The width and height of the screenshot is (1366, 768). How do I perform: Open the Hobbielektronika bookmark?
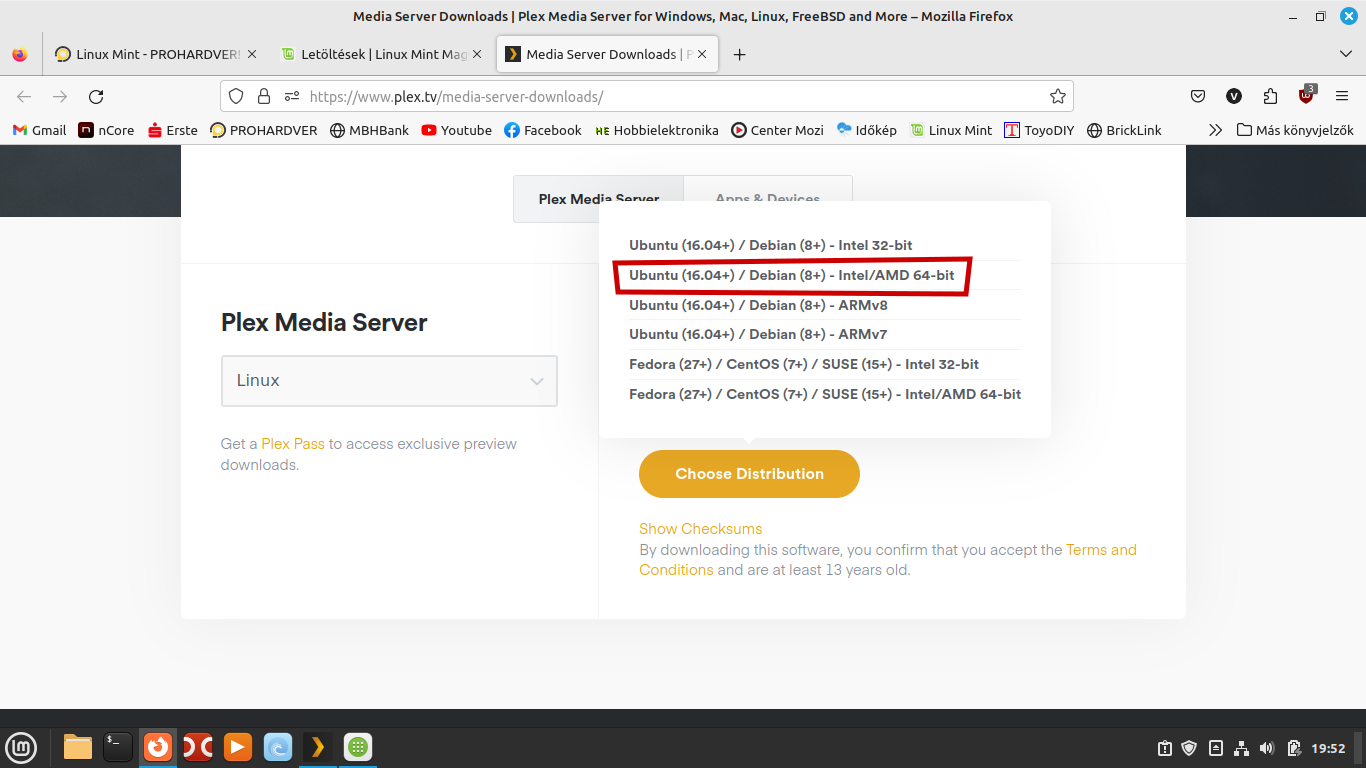(656, 130)
